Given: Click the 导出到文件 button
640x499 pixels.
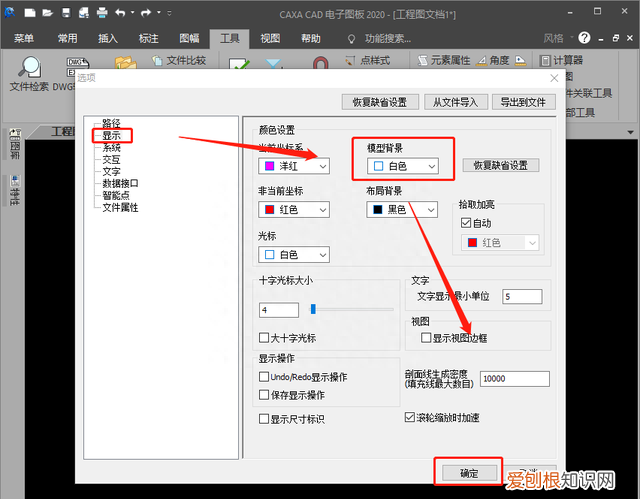Looking at the screenshot, I should click(x=523, y=102).
